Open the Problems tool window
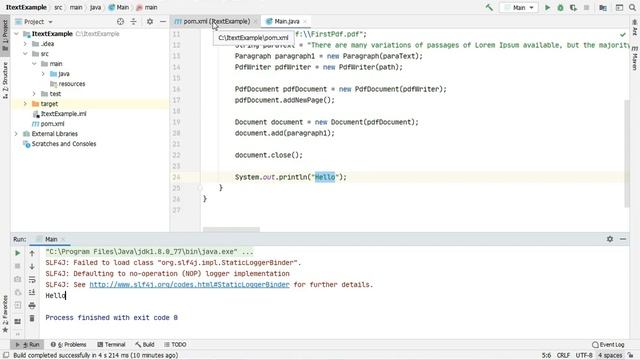 click(x=69, y=344)
